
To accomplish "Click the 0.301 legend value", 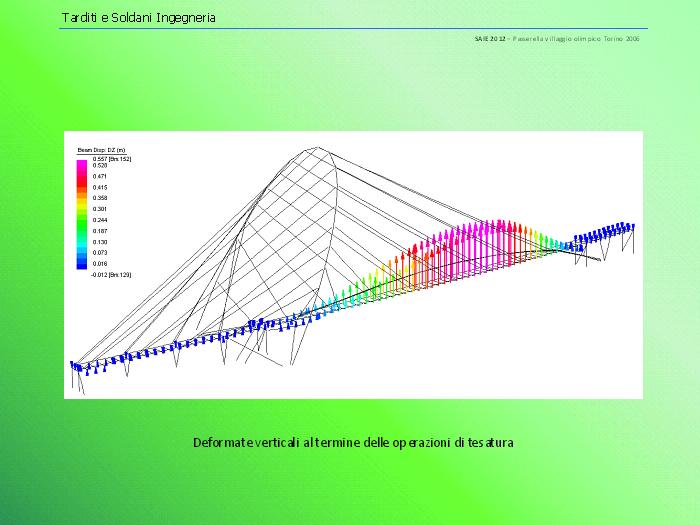I will (100, 209).
